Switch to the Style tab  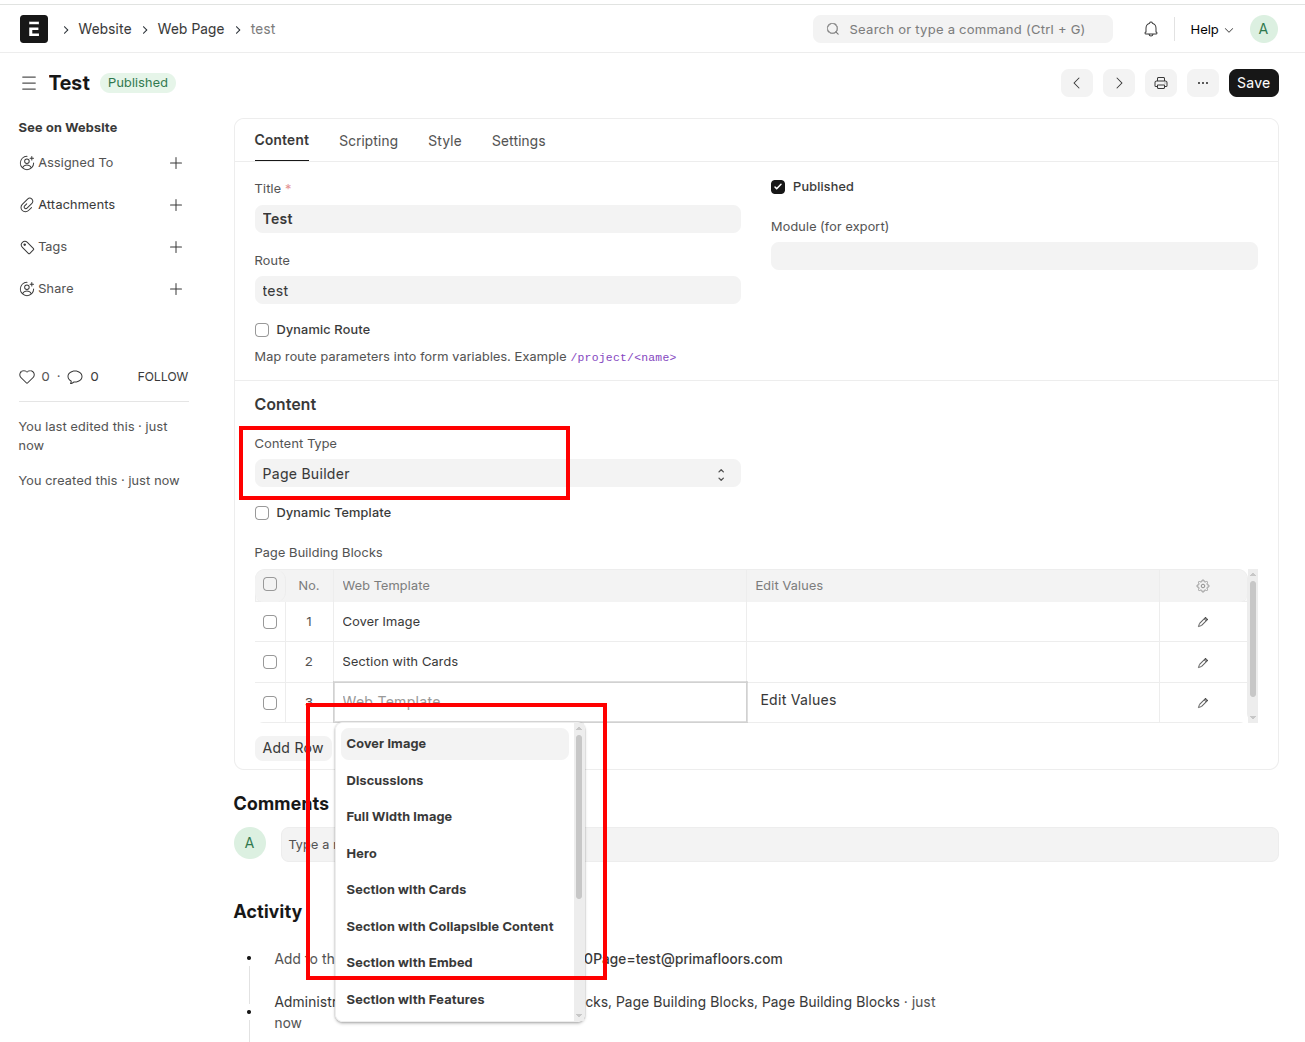(445, 141)
